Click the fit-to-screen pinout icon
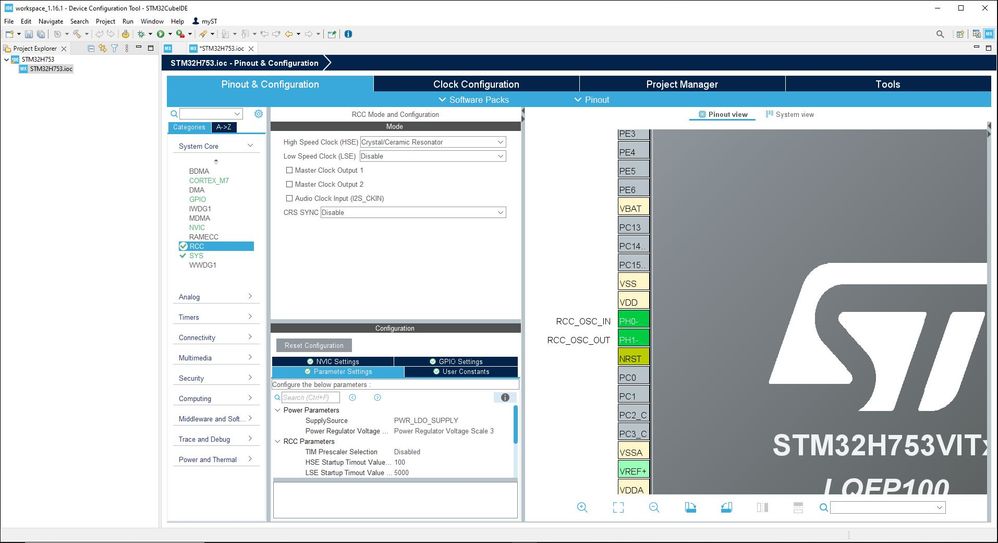The width and height of the screenshot is (998, 543). 618,507
